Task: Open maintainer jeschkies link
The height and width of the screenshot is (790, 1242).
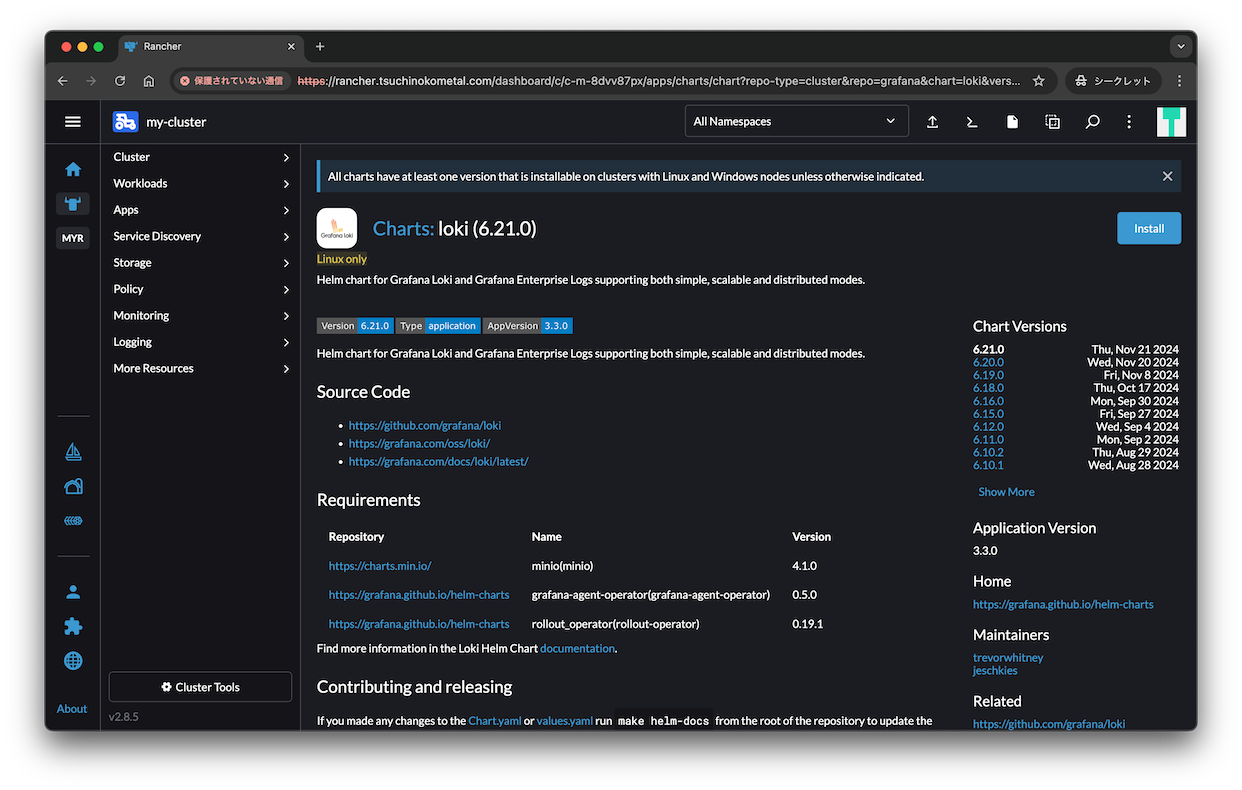Action: click(995, 671)
